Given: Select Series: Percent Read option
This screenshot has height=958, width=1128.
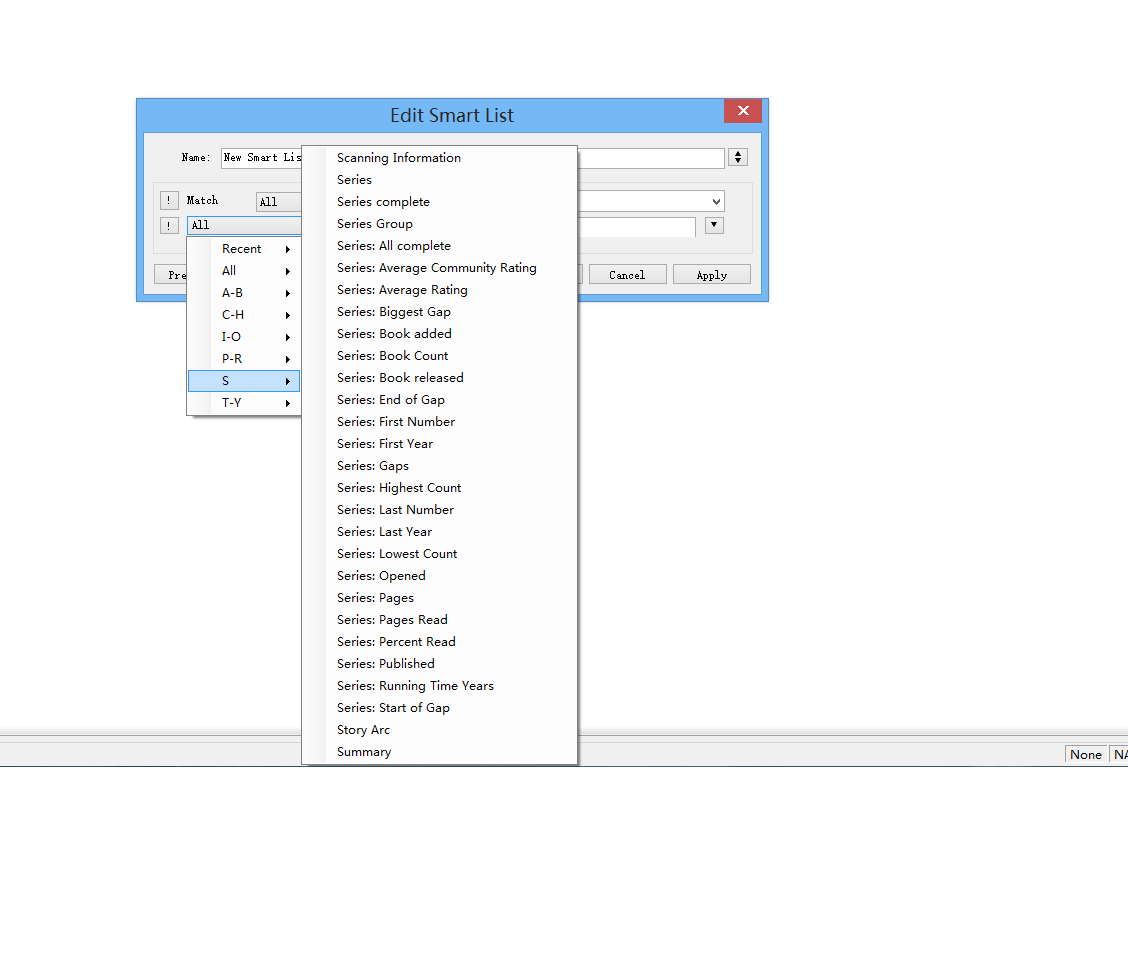Looking at the screenshot, I should click(x=396, y=642).
